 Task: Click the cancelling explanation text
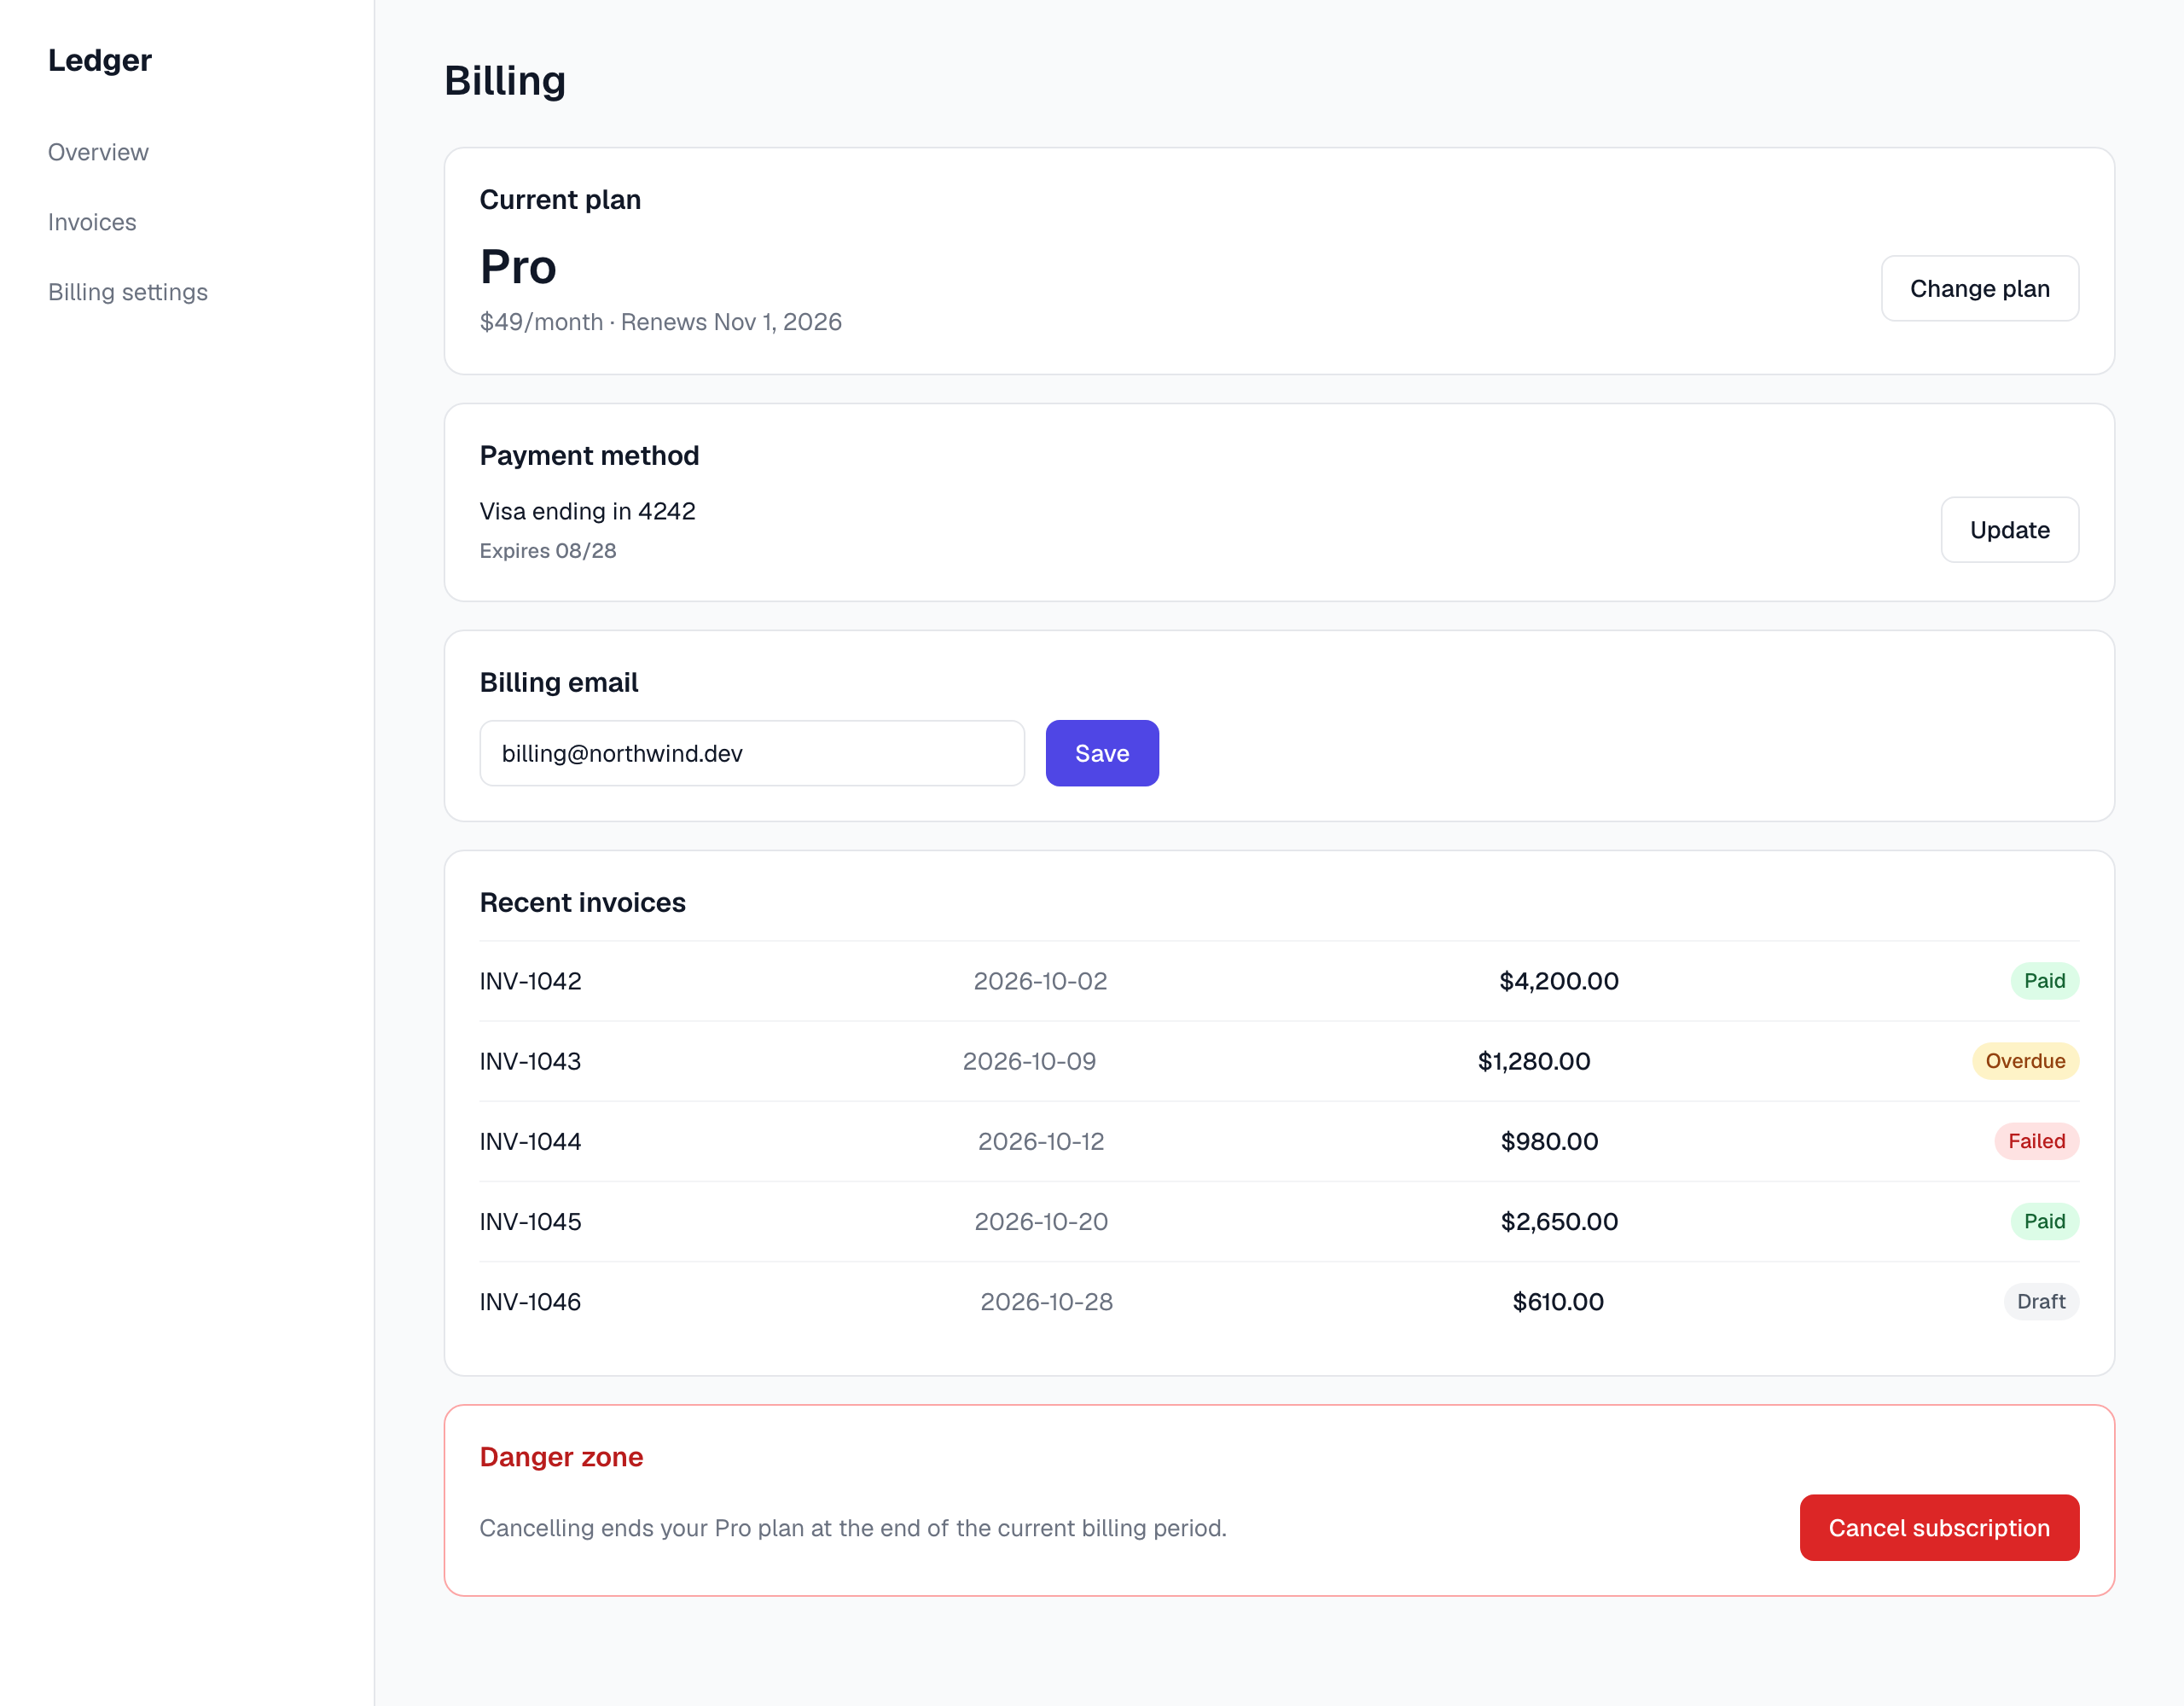pos(853,1528)
